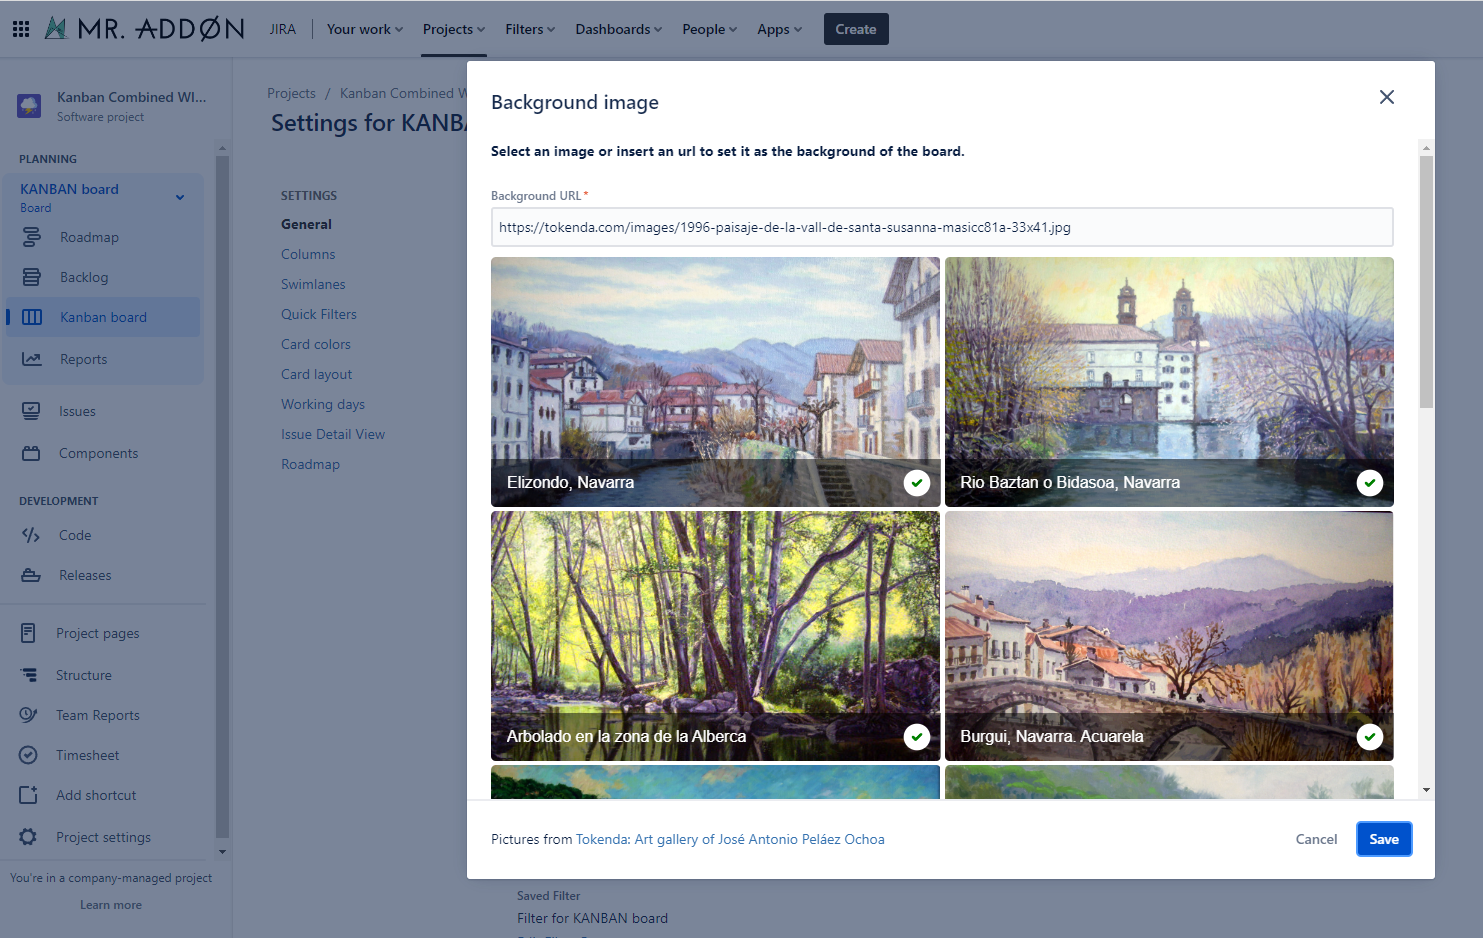Open Reports via its chart icon
The image size is (1483, 938).
(x=32, y=359)
